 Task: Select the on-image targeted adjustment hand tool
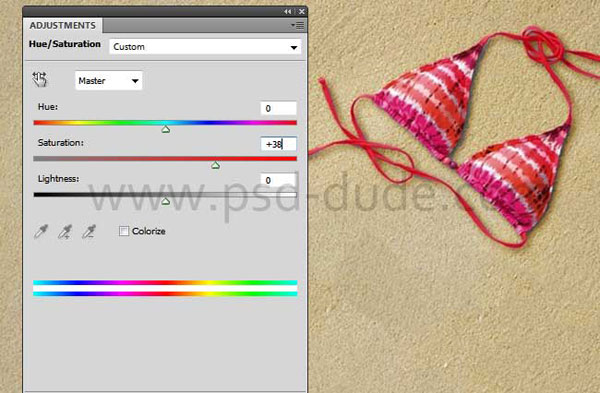coord(39,80)
